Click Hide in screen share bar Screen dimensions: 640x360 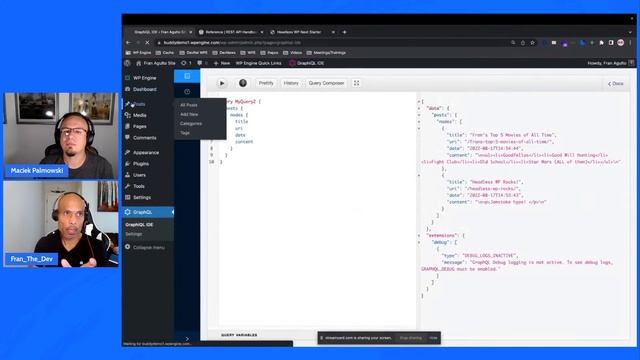[433, 338]
